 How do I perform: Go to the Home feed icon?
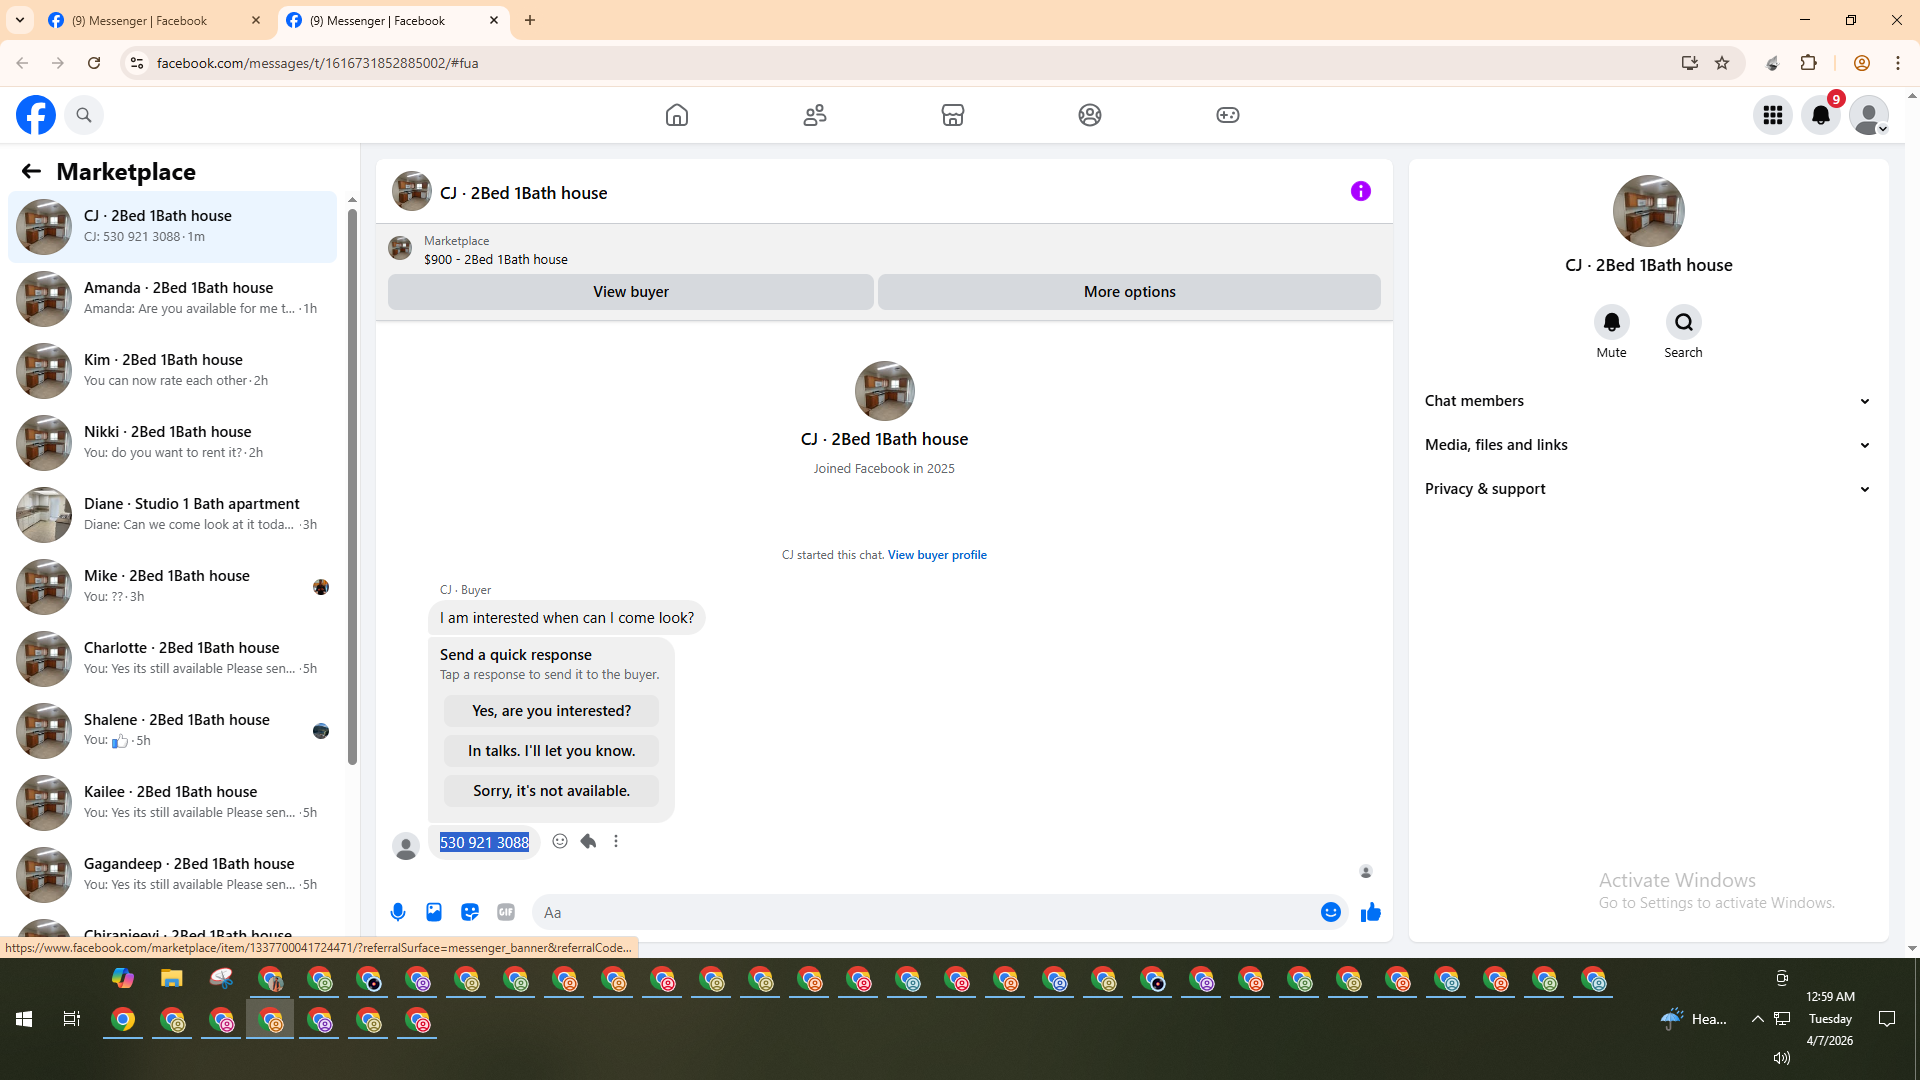coord(677,115)
